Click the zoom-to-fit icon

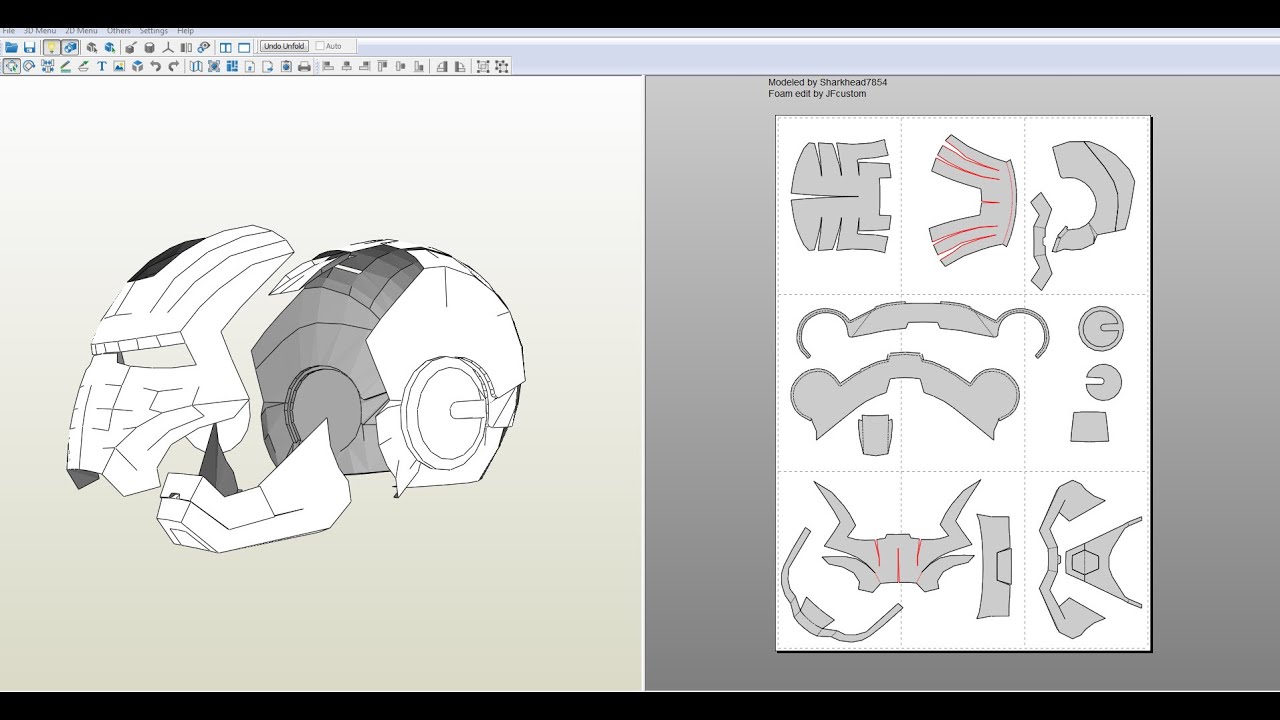click(x=214, y=66)
